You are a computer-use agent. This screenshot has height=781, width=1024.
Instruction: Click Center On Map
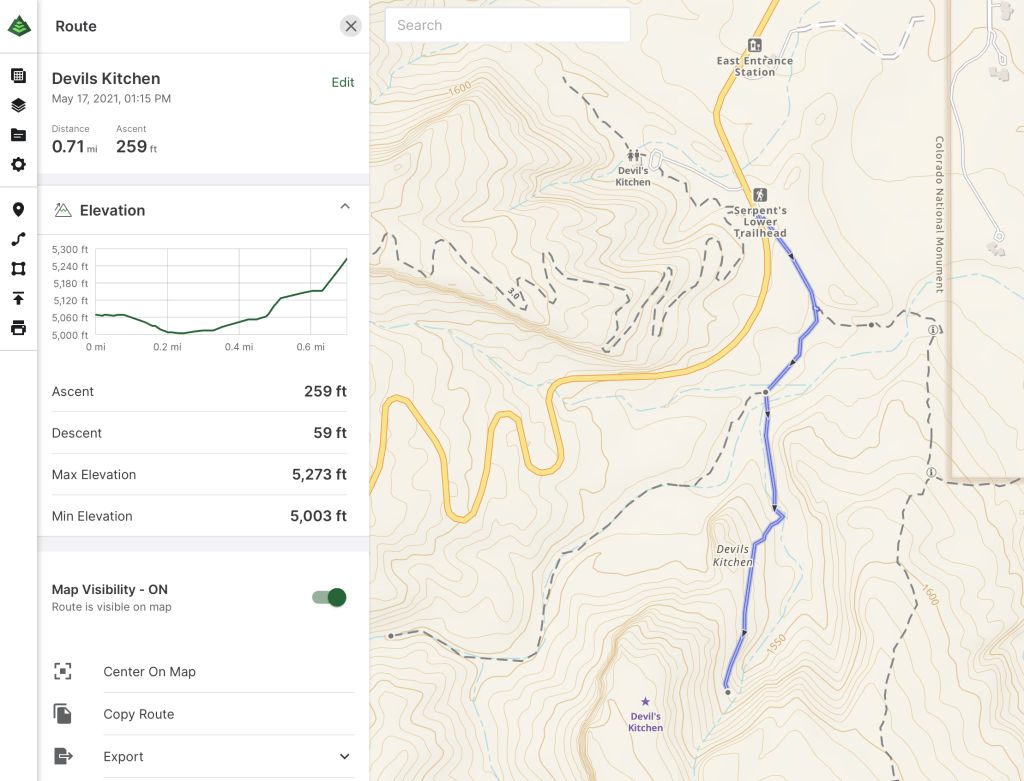(x=149, y=672)
